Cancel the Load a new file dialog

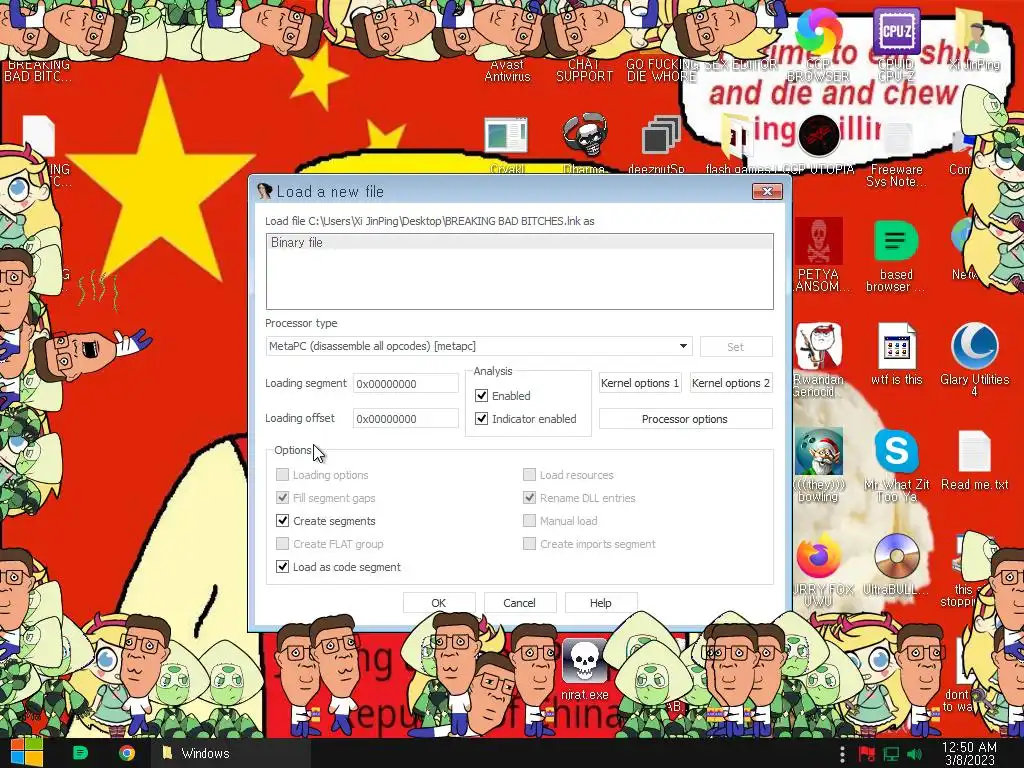pyautogui.click(x=520, y=603)
